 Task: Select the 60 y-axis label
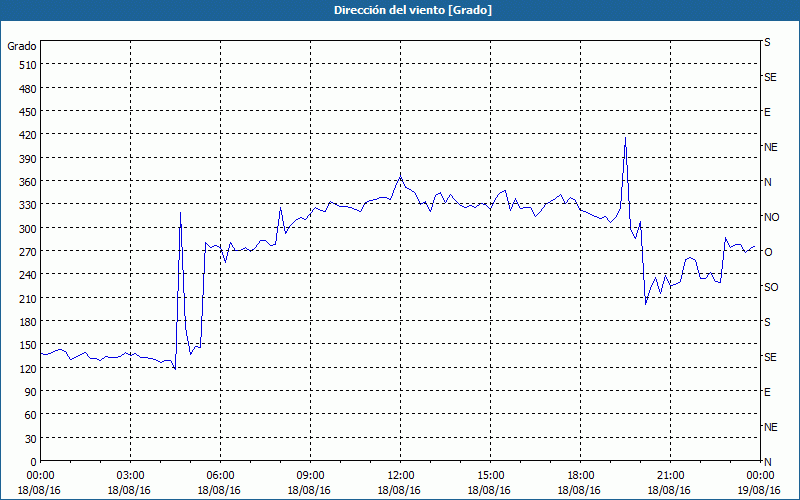(x=30, y=415)
